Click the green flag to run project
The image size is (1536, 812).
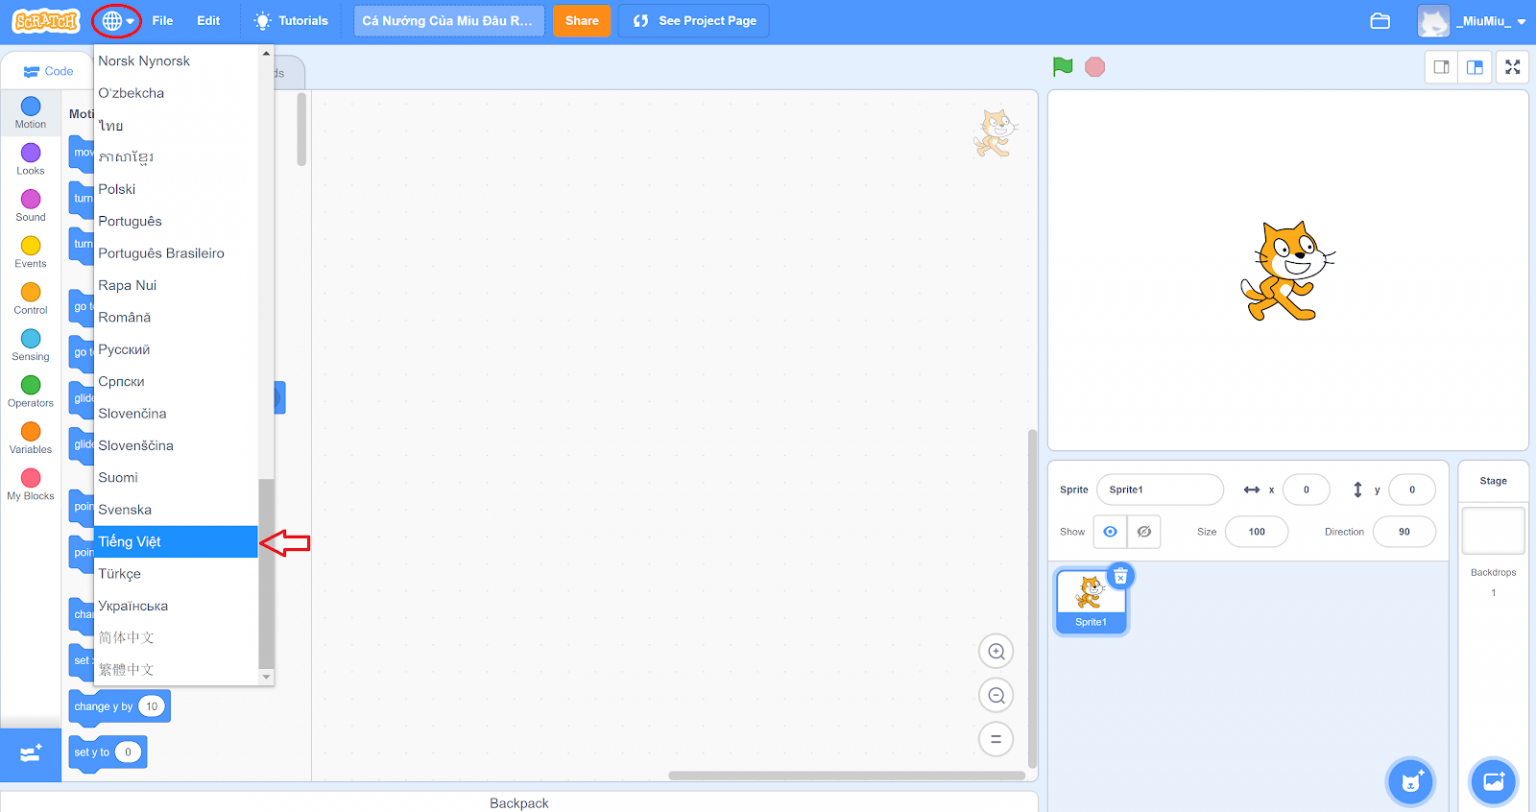1062,67
